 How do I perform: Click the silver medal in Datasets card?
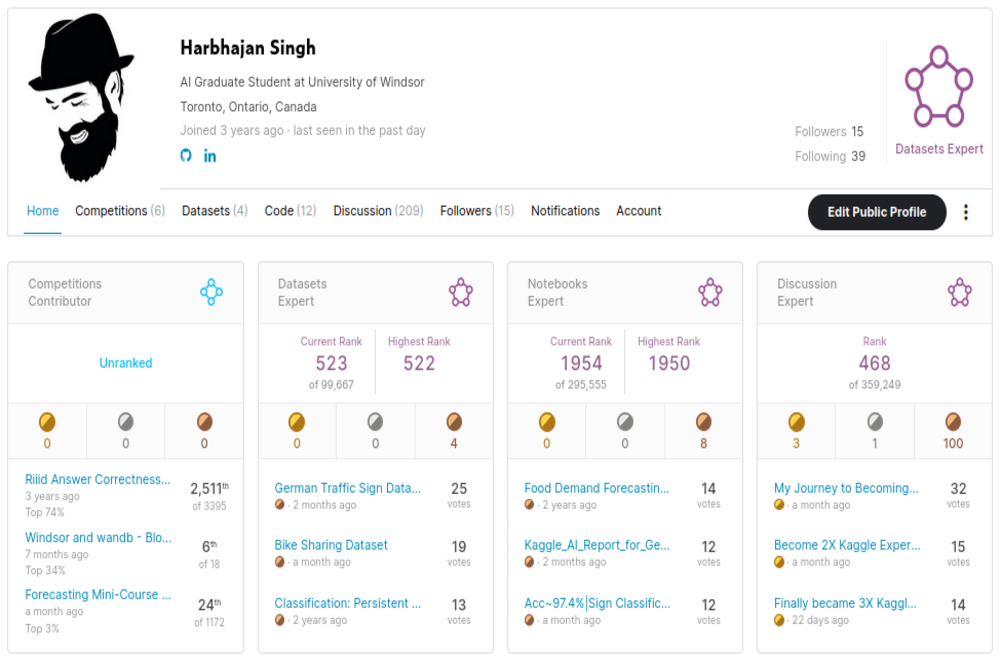375,421
